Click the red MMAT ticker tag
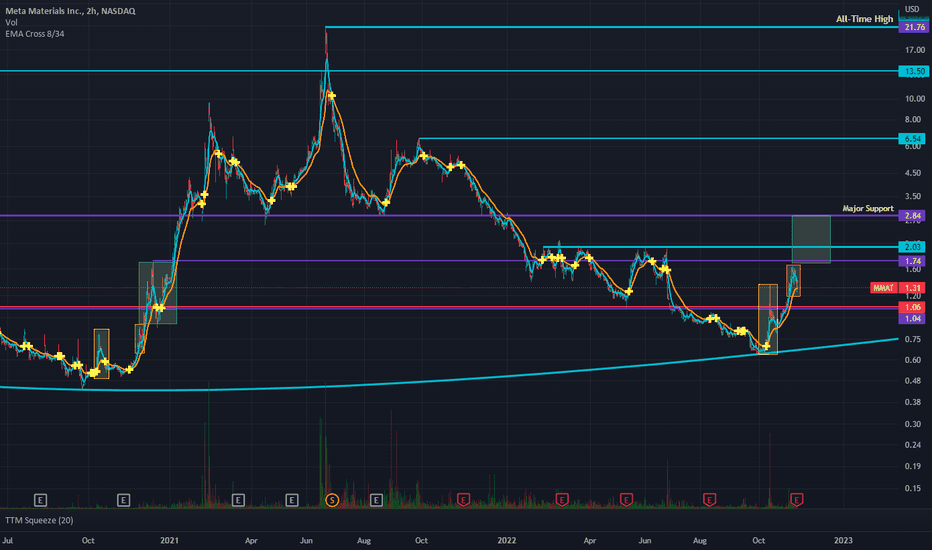Image resolution: width=932 pixels, height=550 pixels. (x=883, y=288)
